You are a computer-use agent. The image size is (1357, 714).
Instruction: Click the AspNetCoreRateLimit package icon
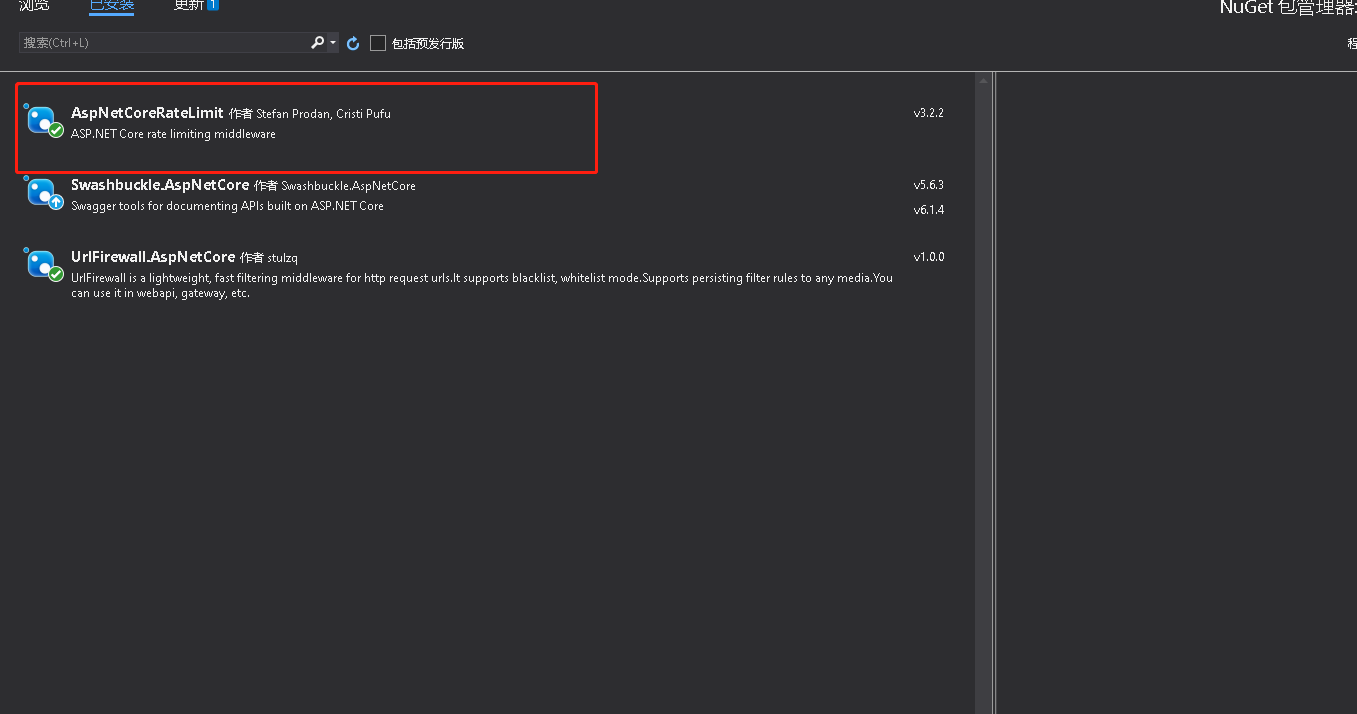pyautogui.click(x=43, y=121)
